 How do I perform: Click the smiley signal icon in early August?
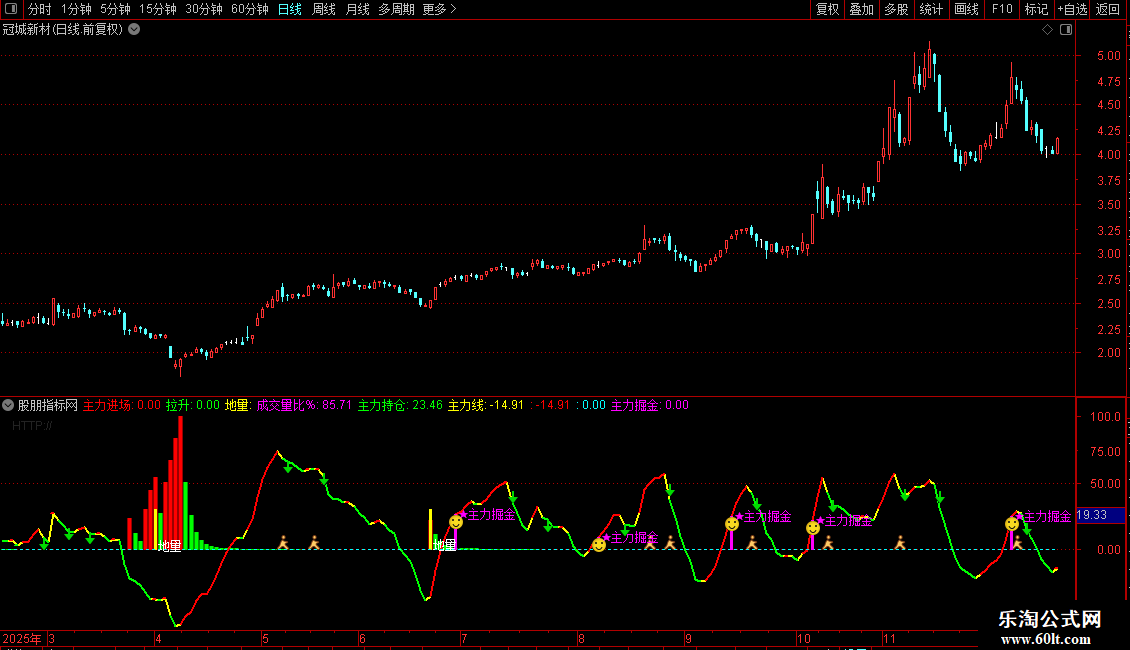tap(599, 545)
